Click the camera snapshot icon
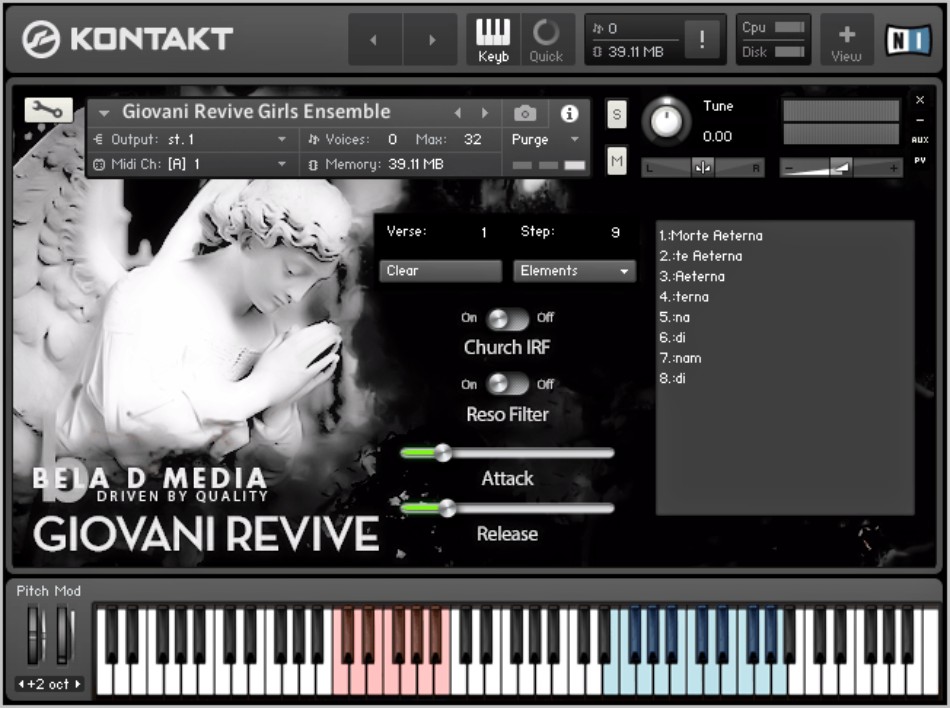The height and width of the screenshot is (708, 950). pyautogui.click(x=525, y=113)
